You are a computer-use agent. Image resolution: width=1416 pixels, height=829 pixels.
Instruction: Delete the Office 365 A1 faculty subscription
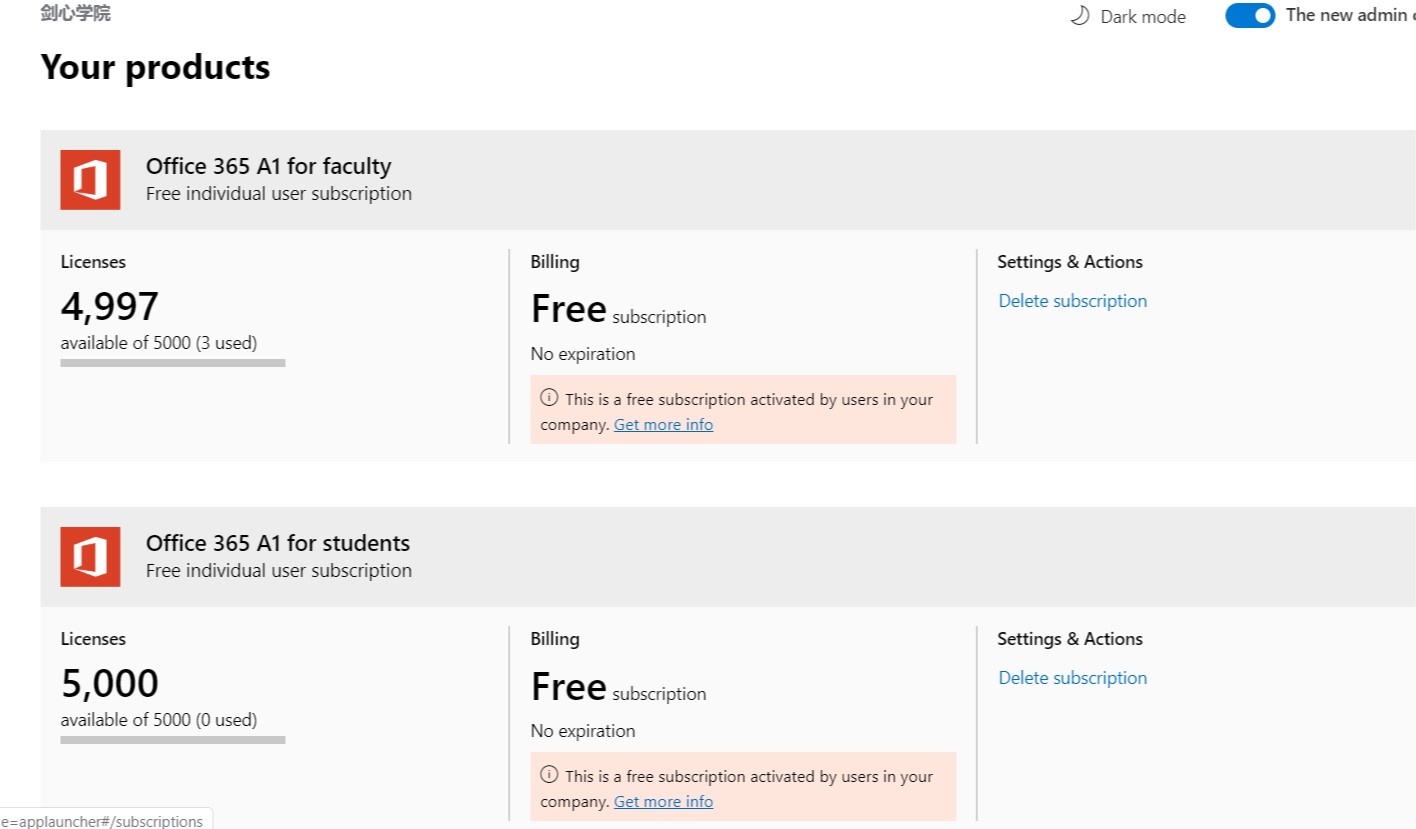[x=1073, y=301]
